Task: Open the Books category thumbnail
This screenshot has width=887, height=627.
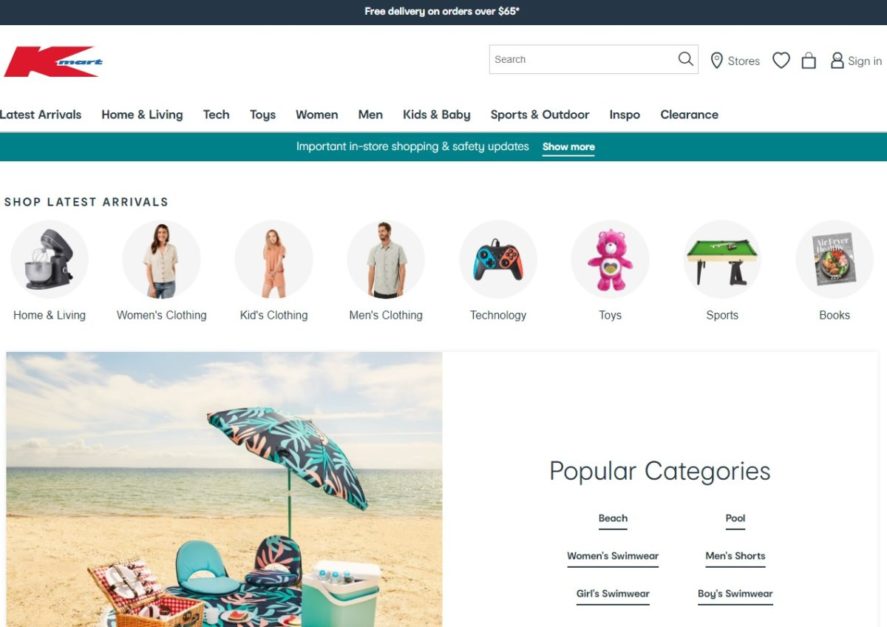Action: 834,259
